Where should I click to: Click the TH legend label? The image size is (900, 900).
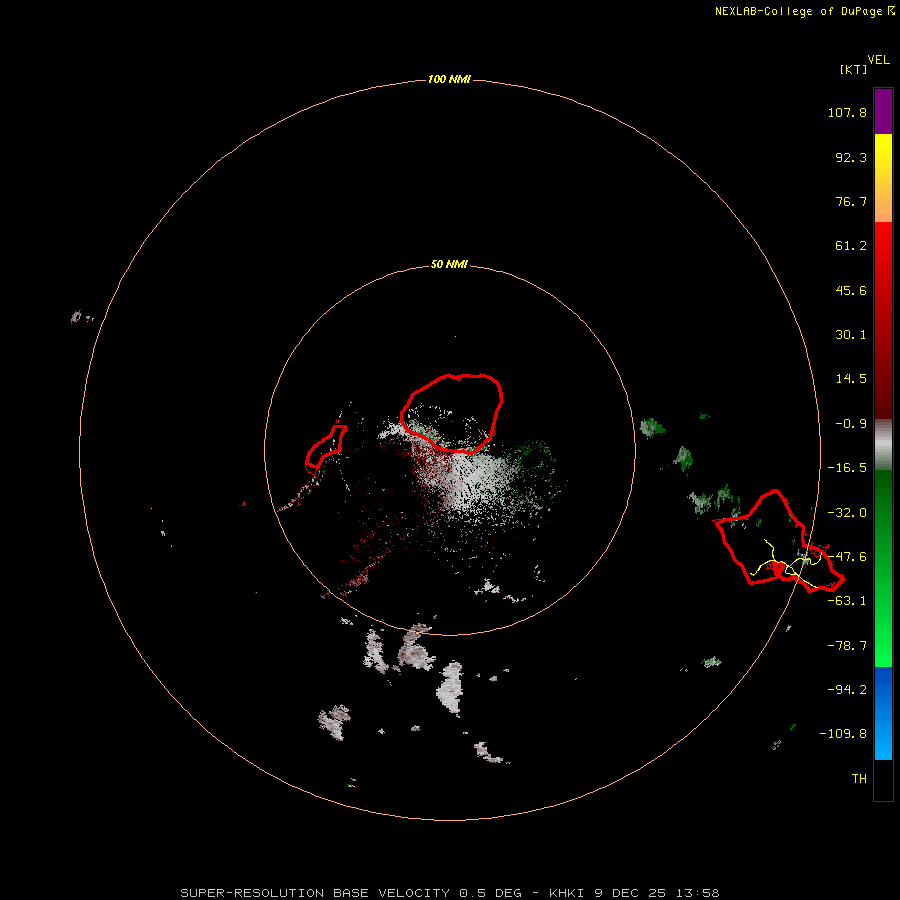point(859,779)
